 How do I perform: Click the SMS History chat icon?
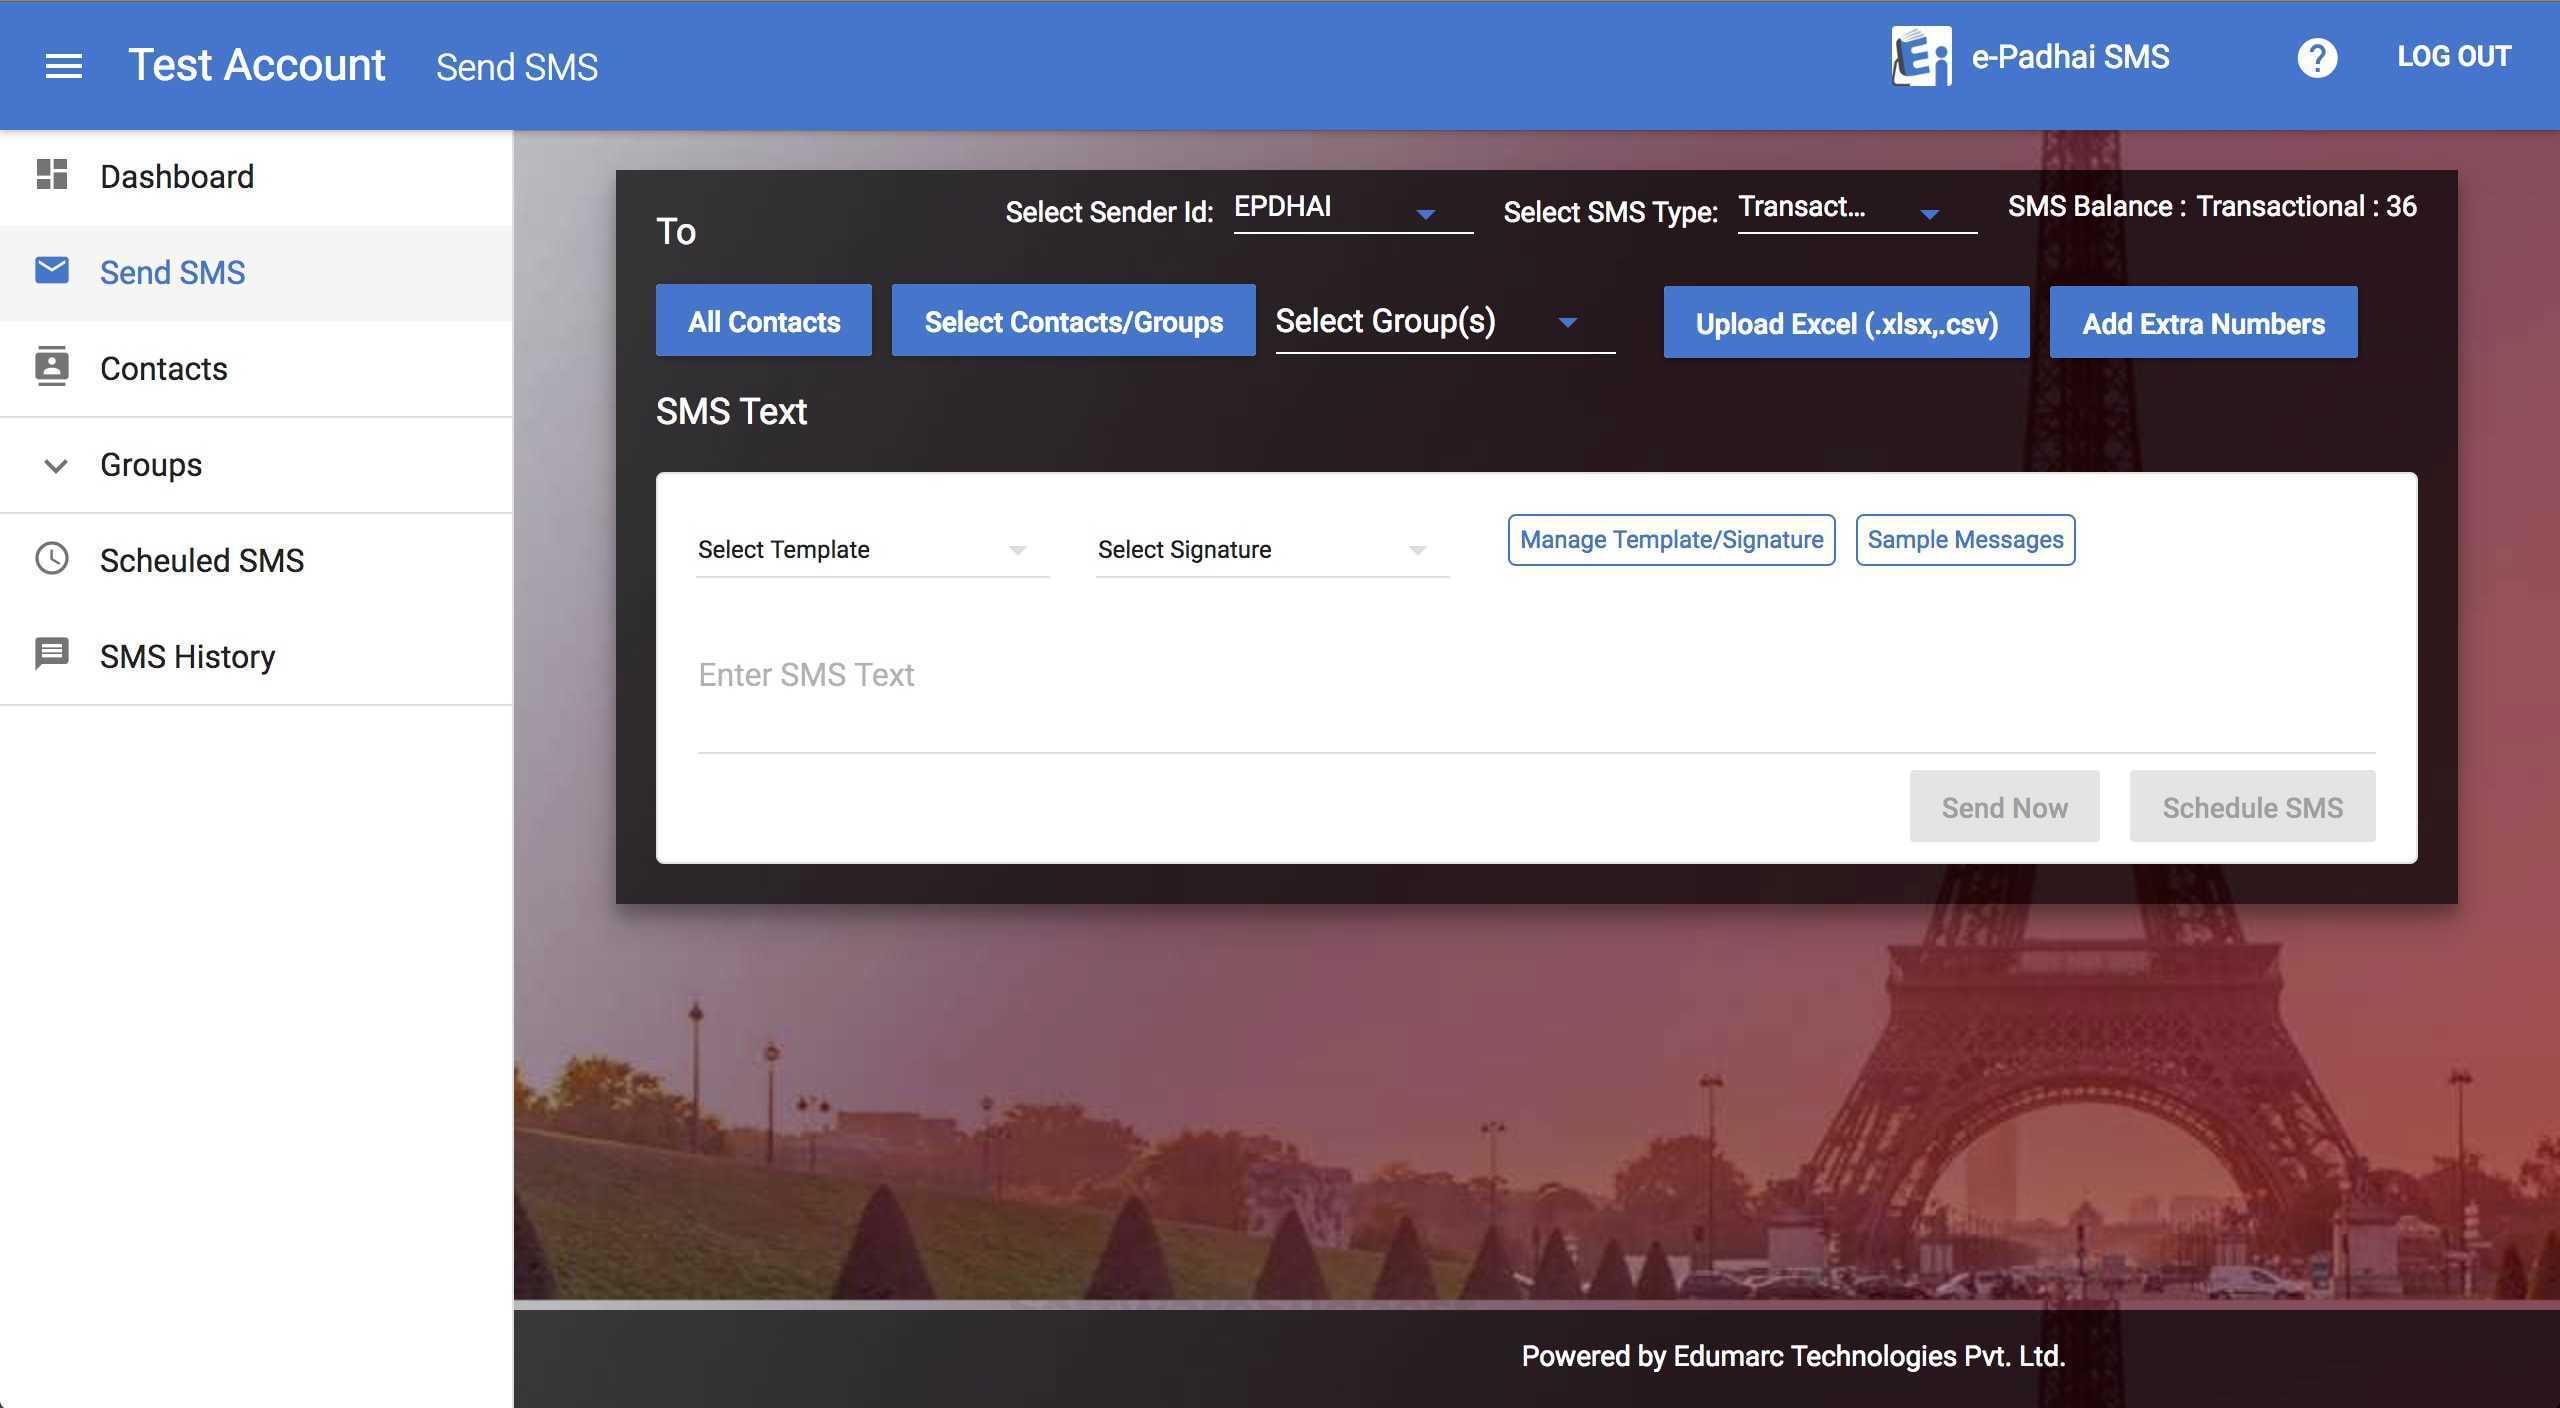pos(52,654)
